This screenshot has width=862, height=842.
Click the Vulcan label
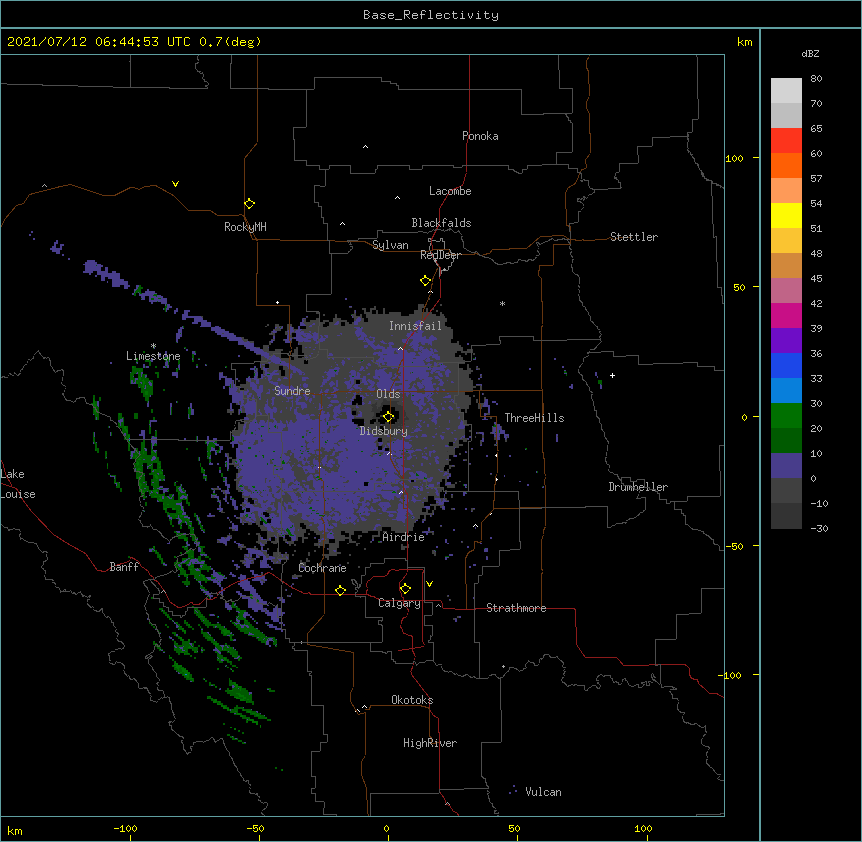[x=543, y=792]
